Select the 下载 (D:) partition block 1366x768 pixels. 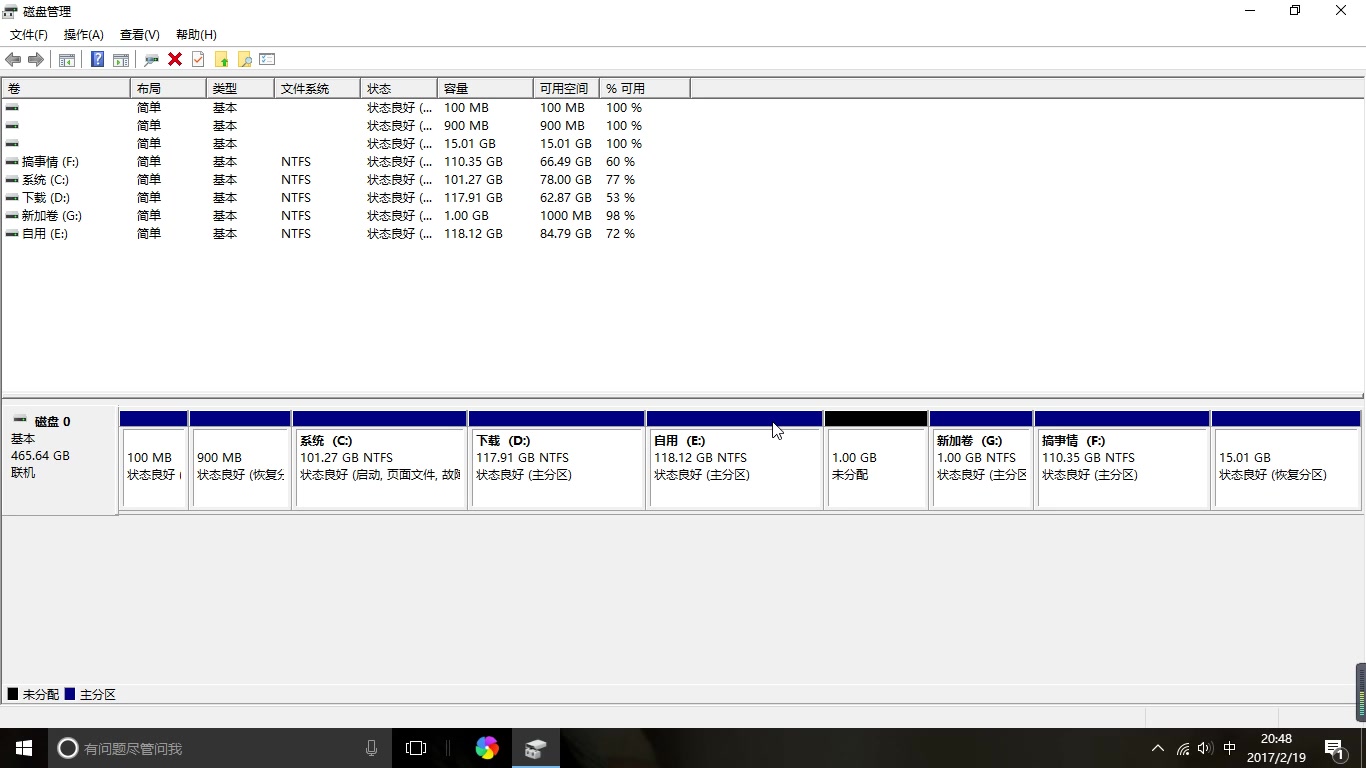click(x=557, y=460)
